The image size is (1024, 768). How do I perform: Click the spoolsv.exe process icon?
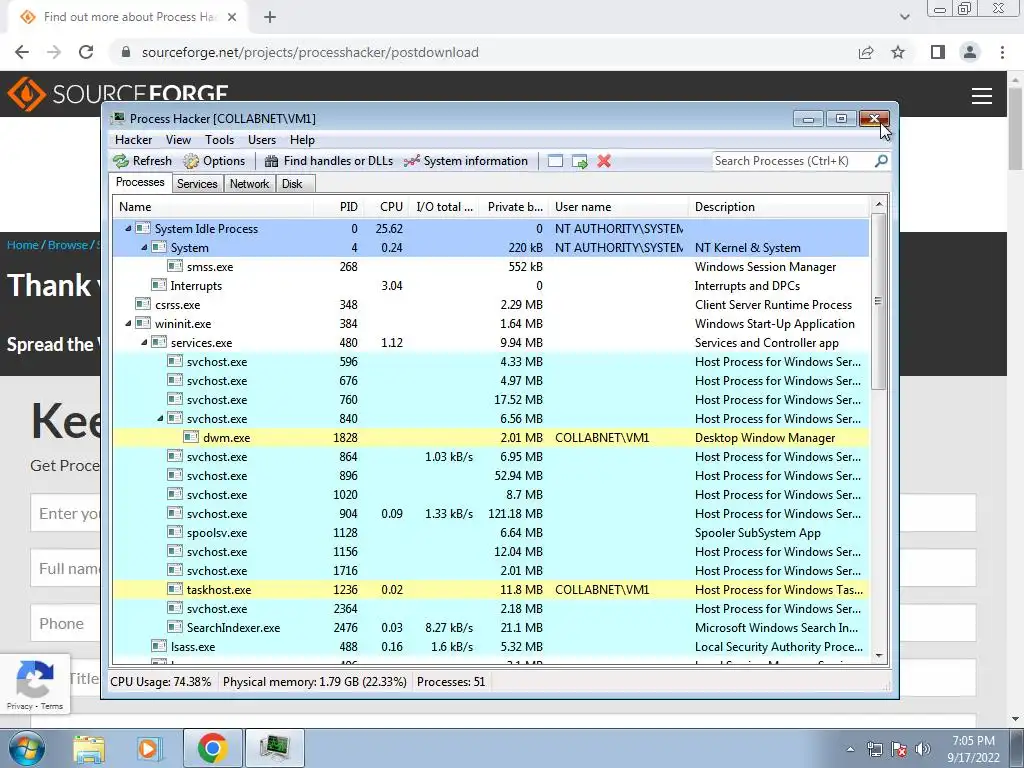174,533
